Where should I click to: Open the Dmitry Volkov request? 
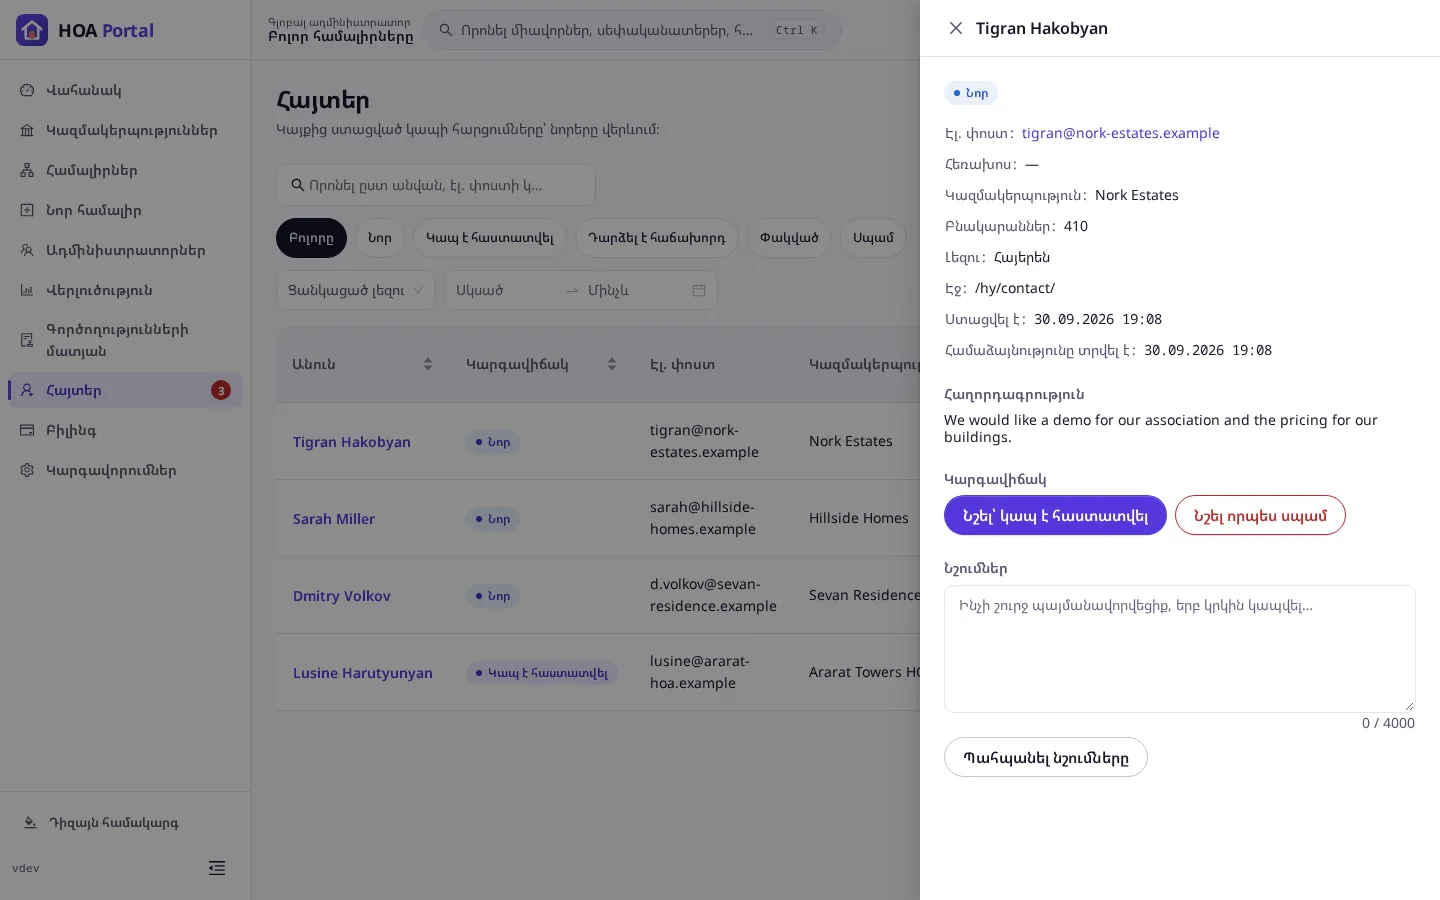[342, 596]
